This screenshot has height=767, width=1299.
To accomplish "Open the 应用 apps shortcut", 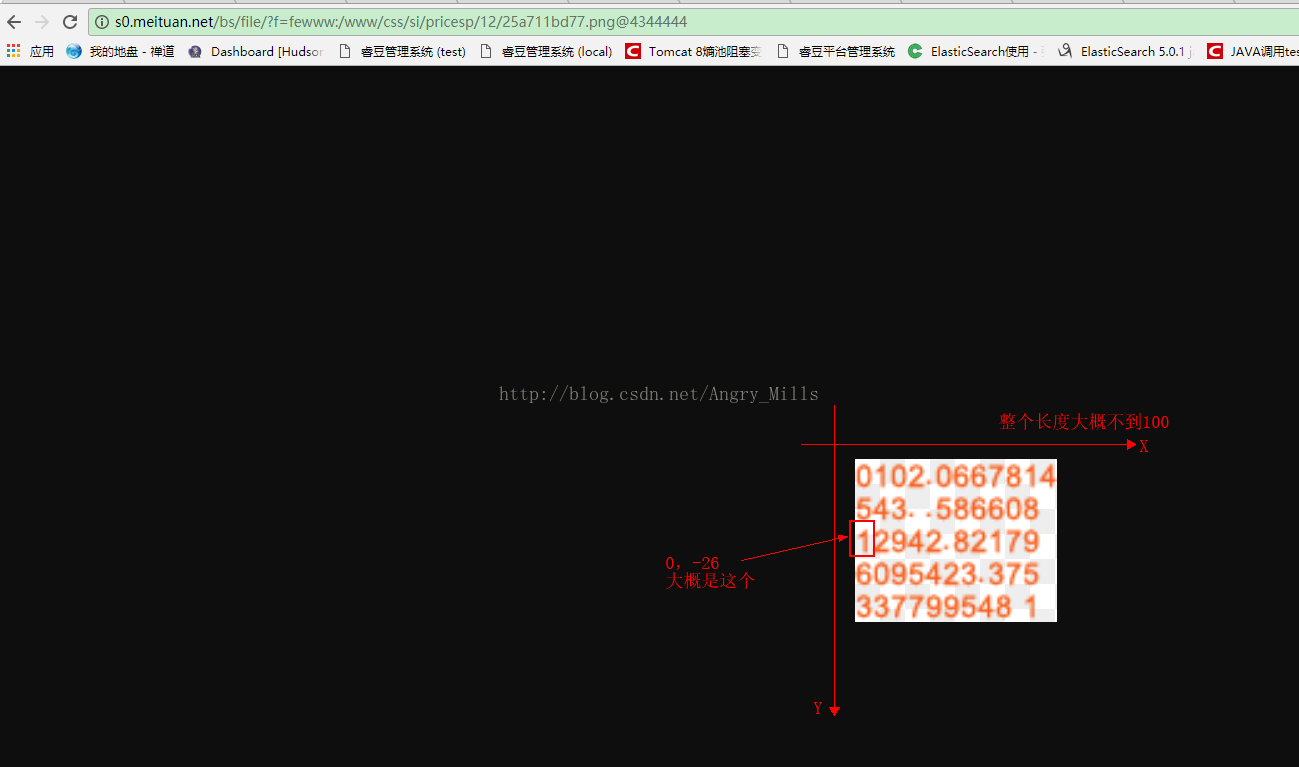I will (x=30, y=51).
